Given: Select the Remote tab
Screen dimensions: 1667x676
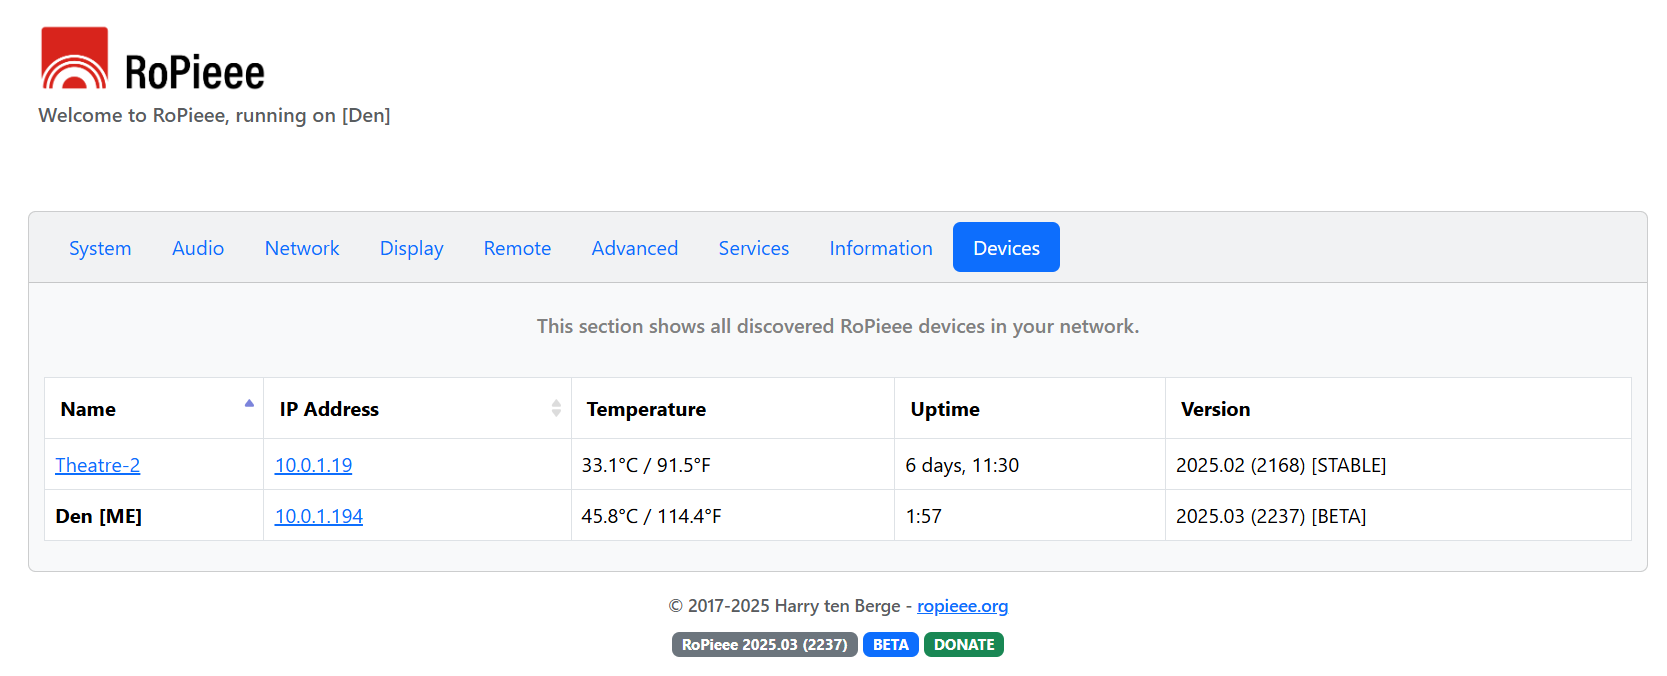Looking at the screenshot, I should 517,248.
